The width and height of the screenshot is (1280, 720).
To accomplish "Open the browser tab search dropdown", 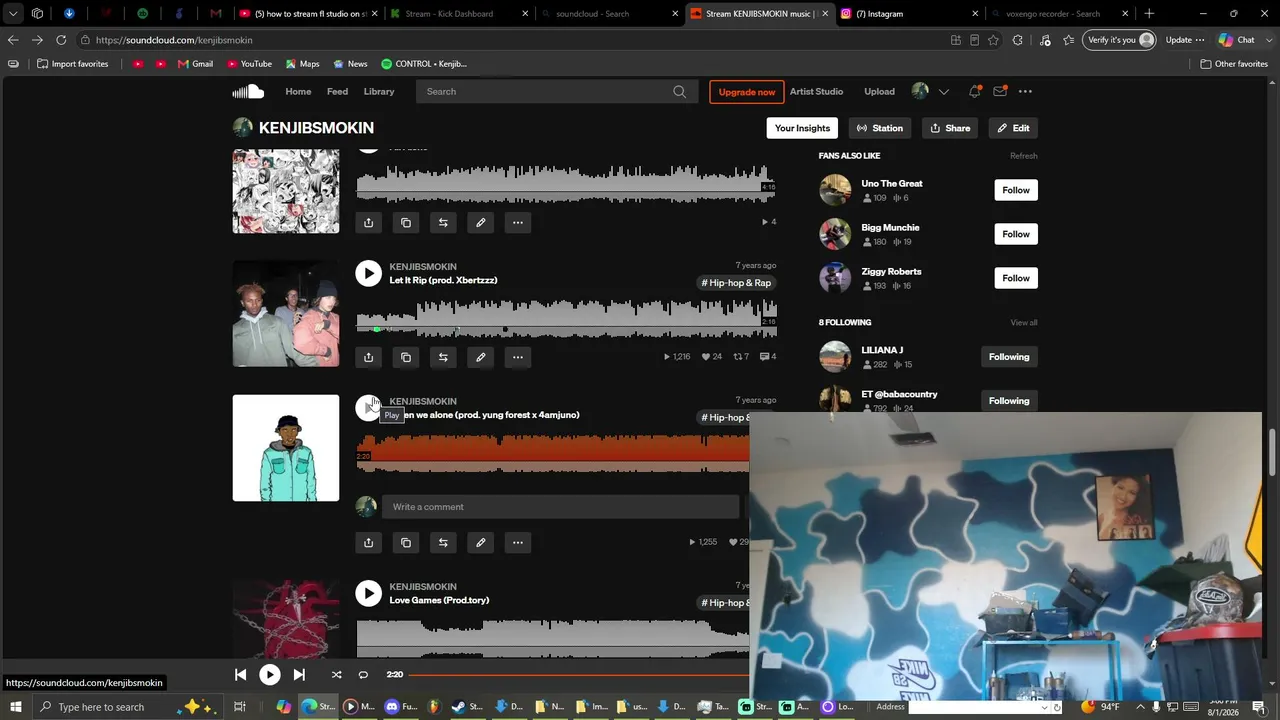I will pos(13,14).
